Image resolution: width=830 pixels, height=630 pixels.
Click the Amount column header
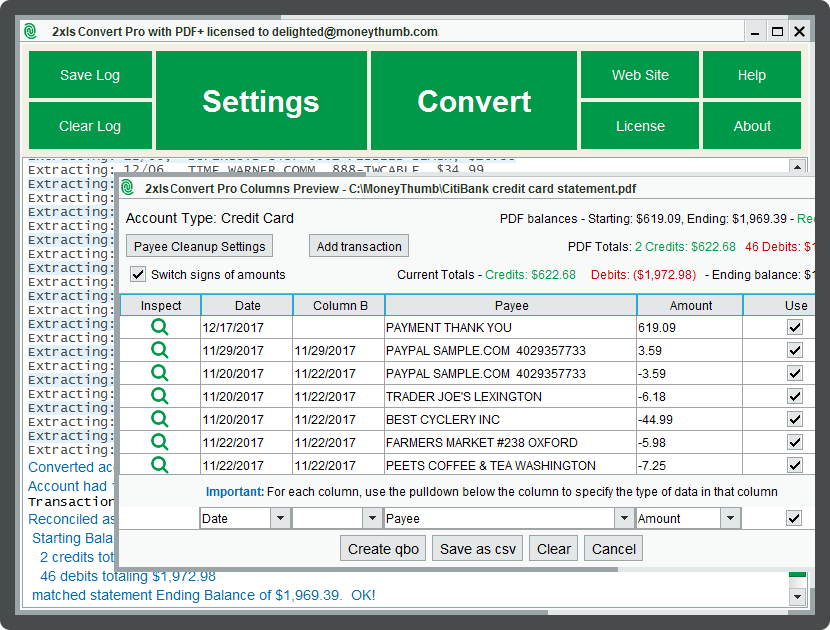690,306
